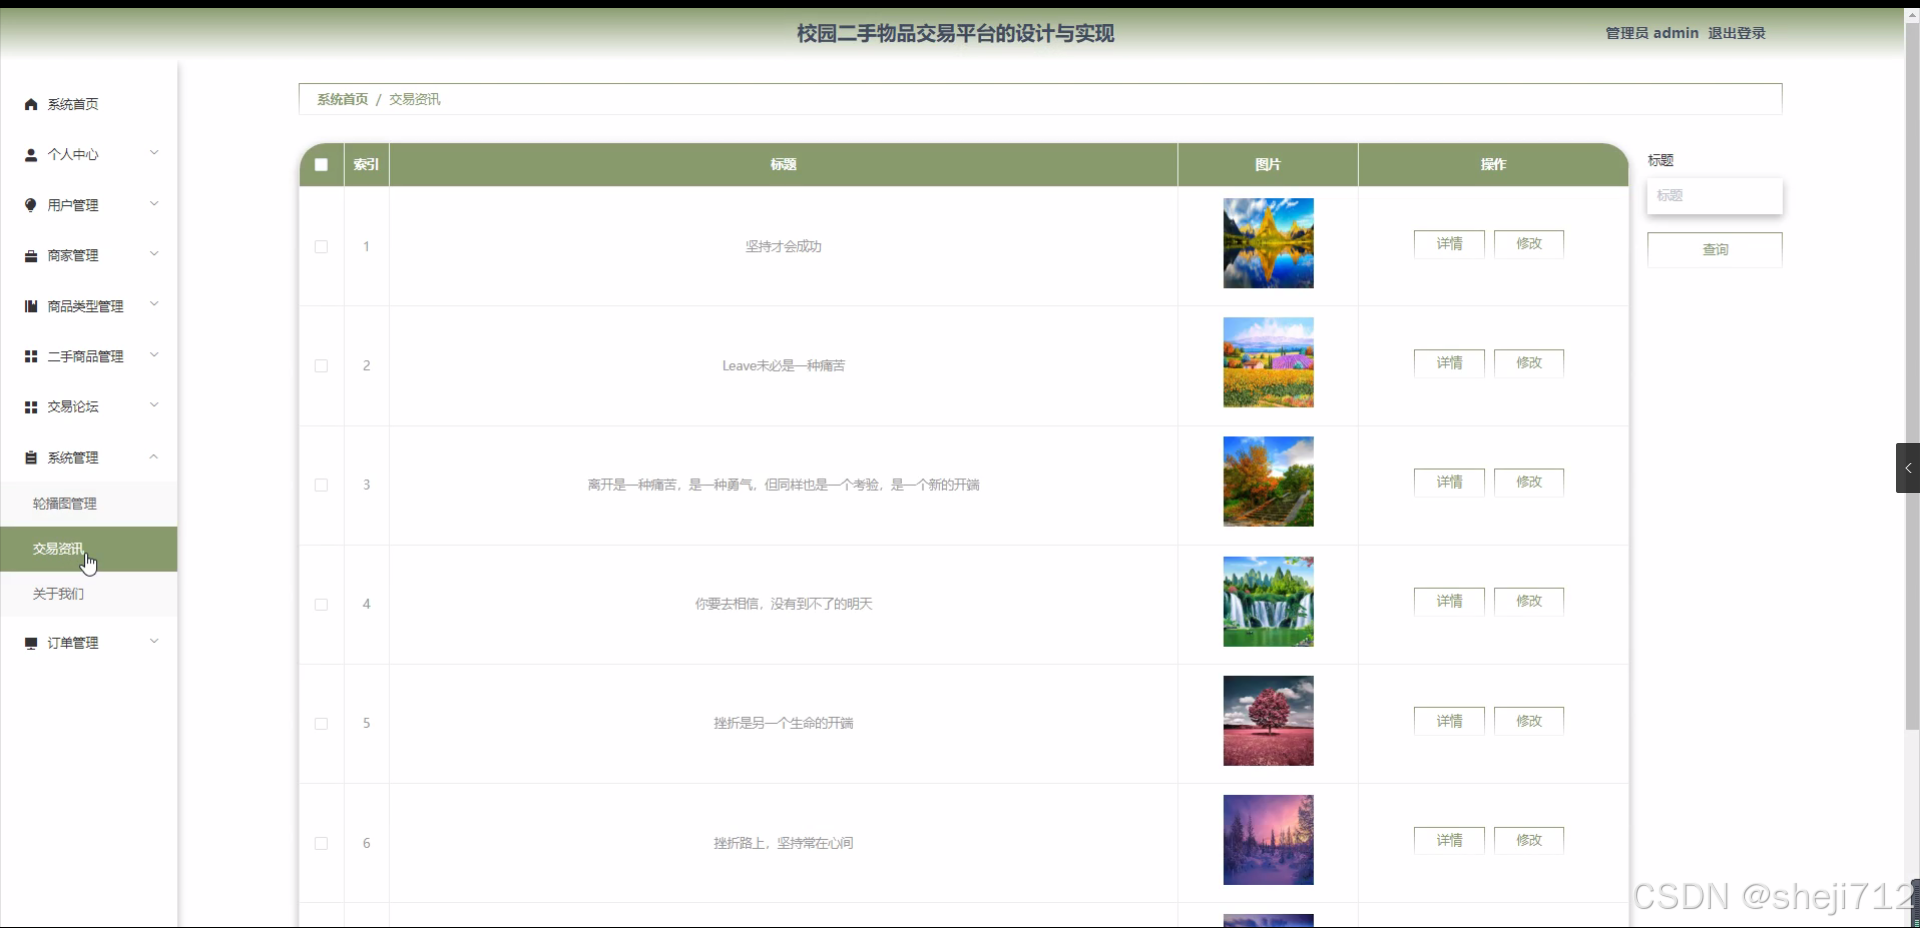This screenshot has height=928, width=1920.
Task: Open the mountain lake thumbnail in row 1
Action: coord(1268,243)
